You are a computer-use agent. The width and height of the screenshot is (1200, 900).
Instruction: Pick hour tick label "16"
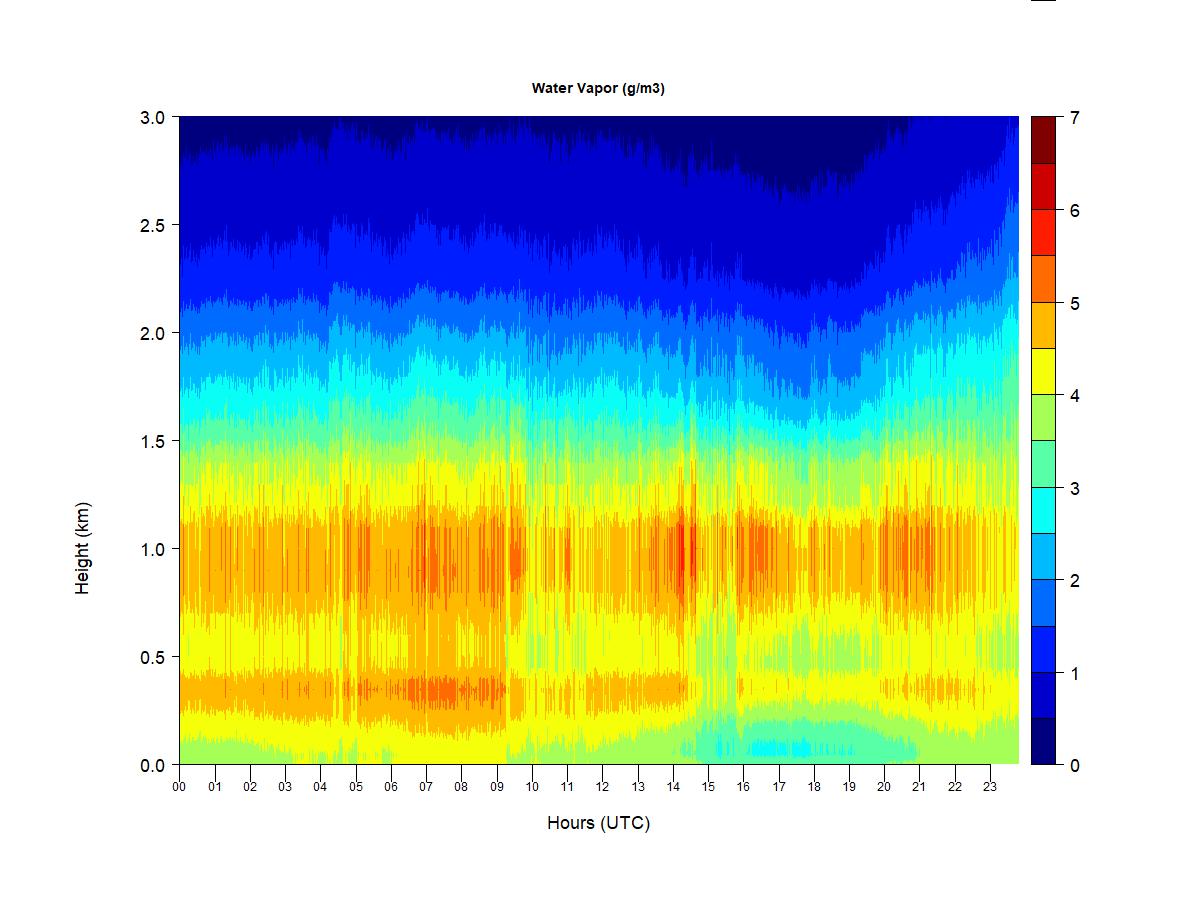pos(743,786)
